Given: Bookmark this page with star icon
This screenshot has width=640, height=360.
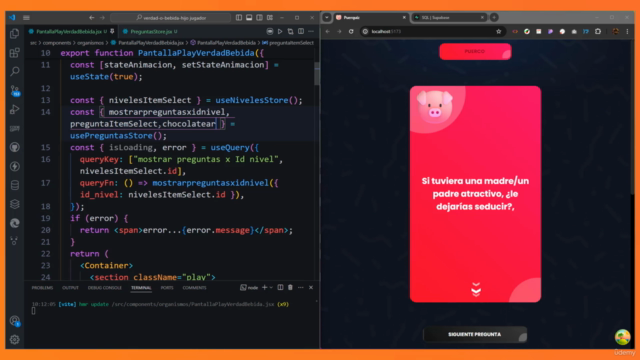Looking at the screenshot, I should coord(498,31).
